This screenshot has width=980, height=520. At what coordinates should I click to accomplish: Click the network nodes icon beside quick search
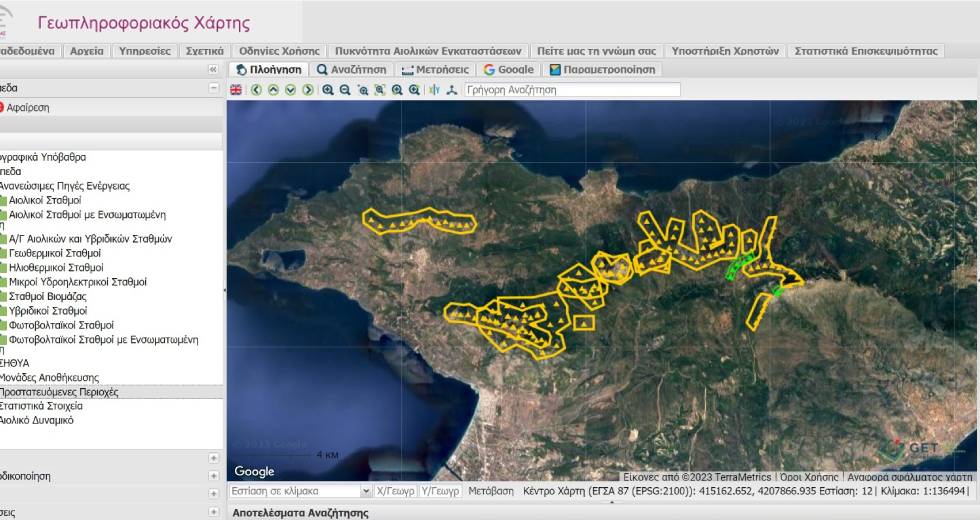click(452, 90)
